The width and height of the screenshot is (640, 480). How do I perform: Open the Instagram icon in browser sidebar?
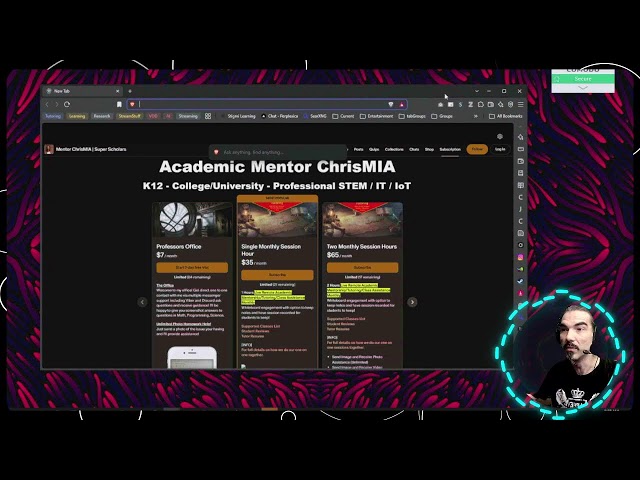click(x=520, y=257)
